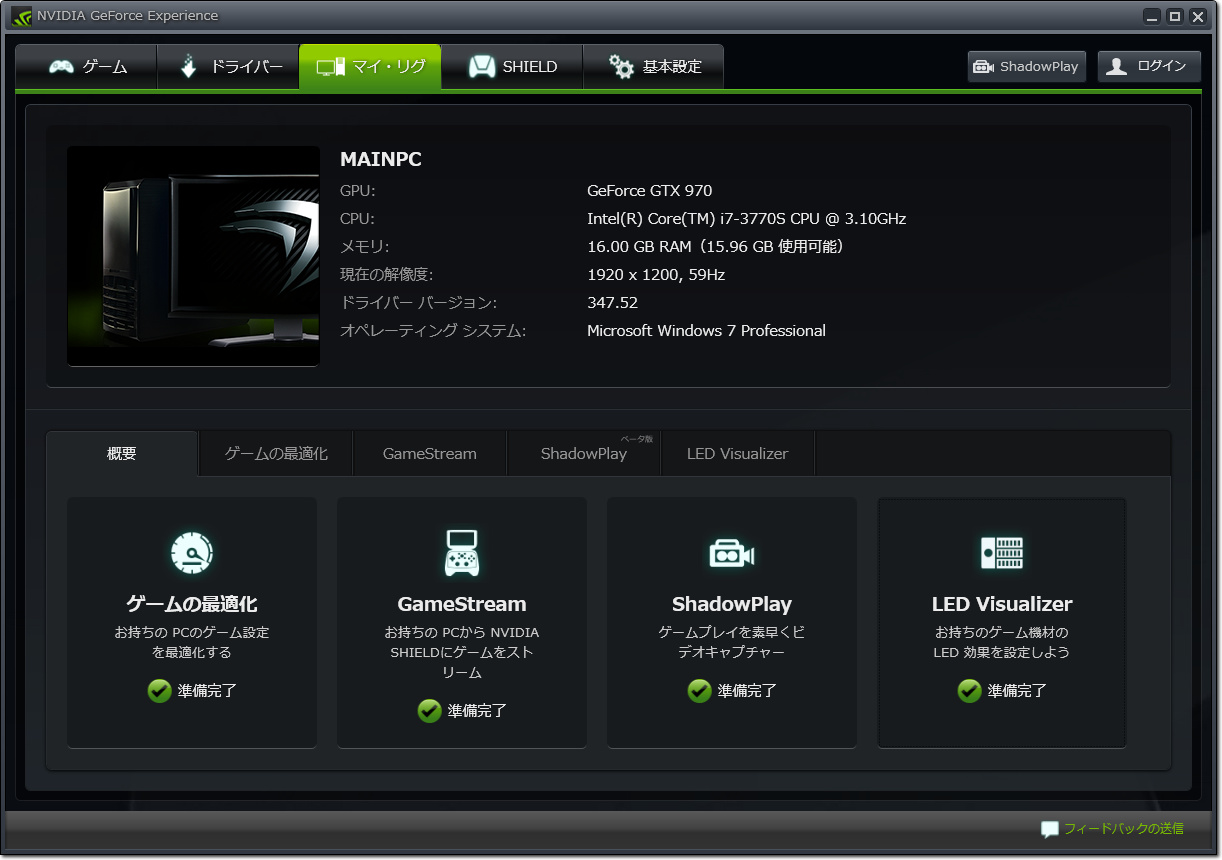Click the ShadowPlay button at top right

(x=1027, y=66)
